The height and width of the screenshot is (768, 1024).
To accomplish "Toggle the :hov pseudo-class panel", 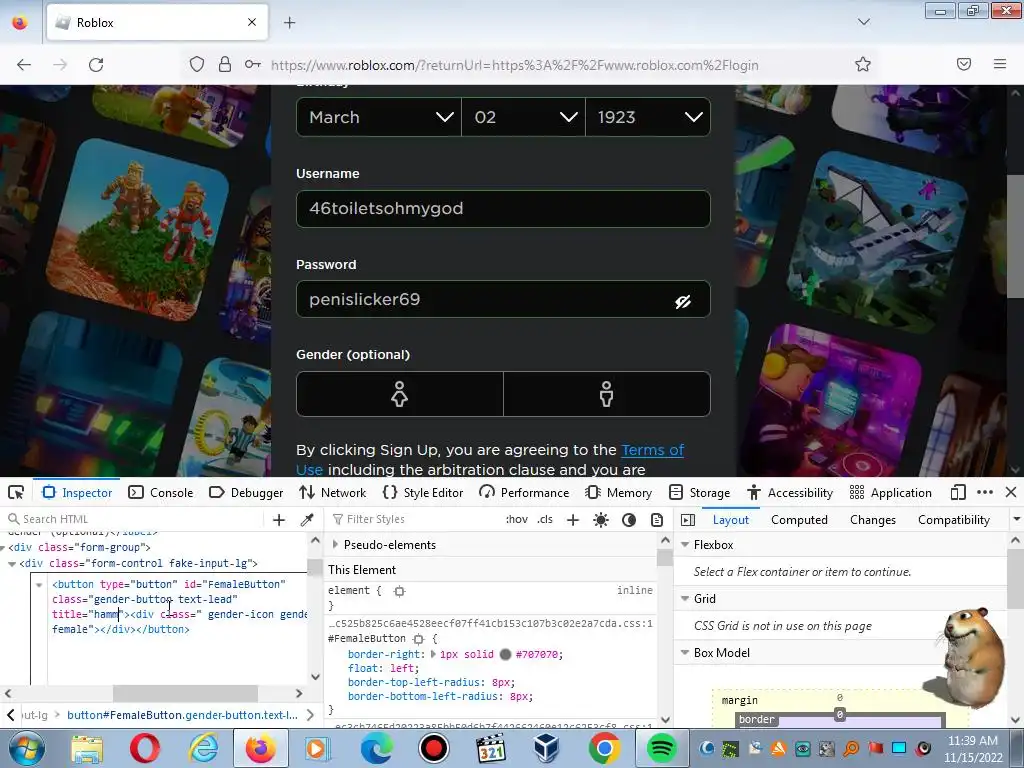I will 517,519.
